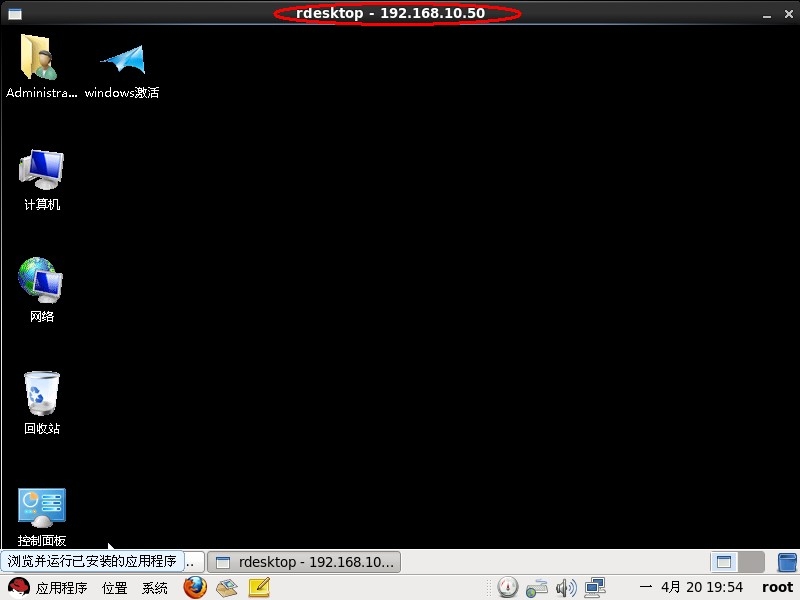The width and height of the screenshot is (800, 600).
Task: Open the 应用程序 menu
Action: pos(61,588)
